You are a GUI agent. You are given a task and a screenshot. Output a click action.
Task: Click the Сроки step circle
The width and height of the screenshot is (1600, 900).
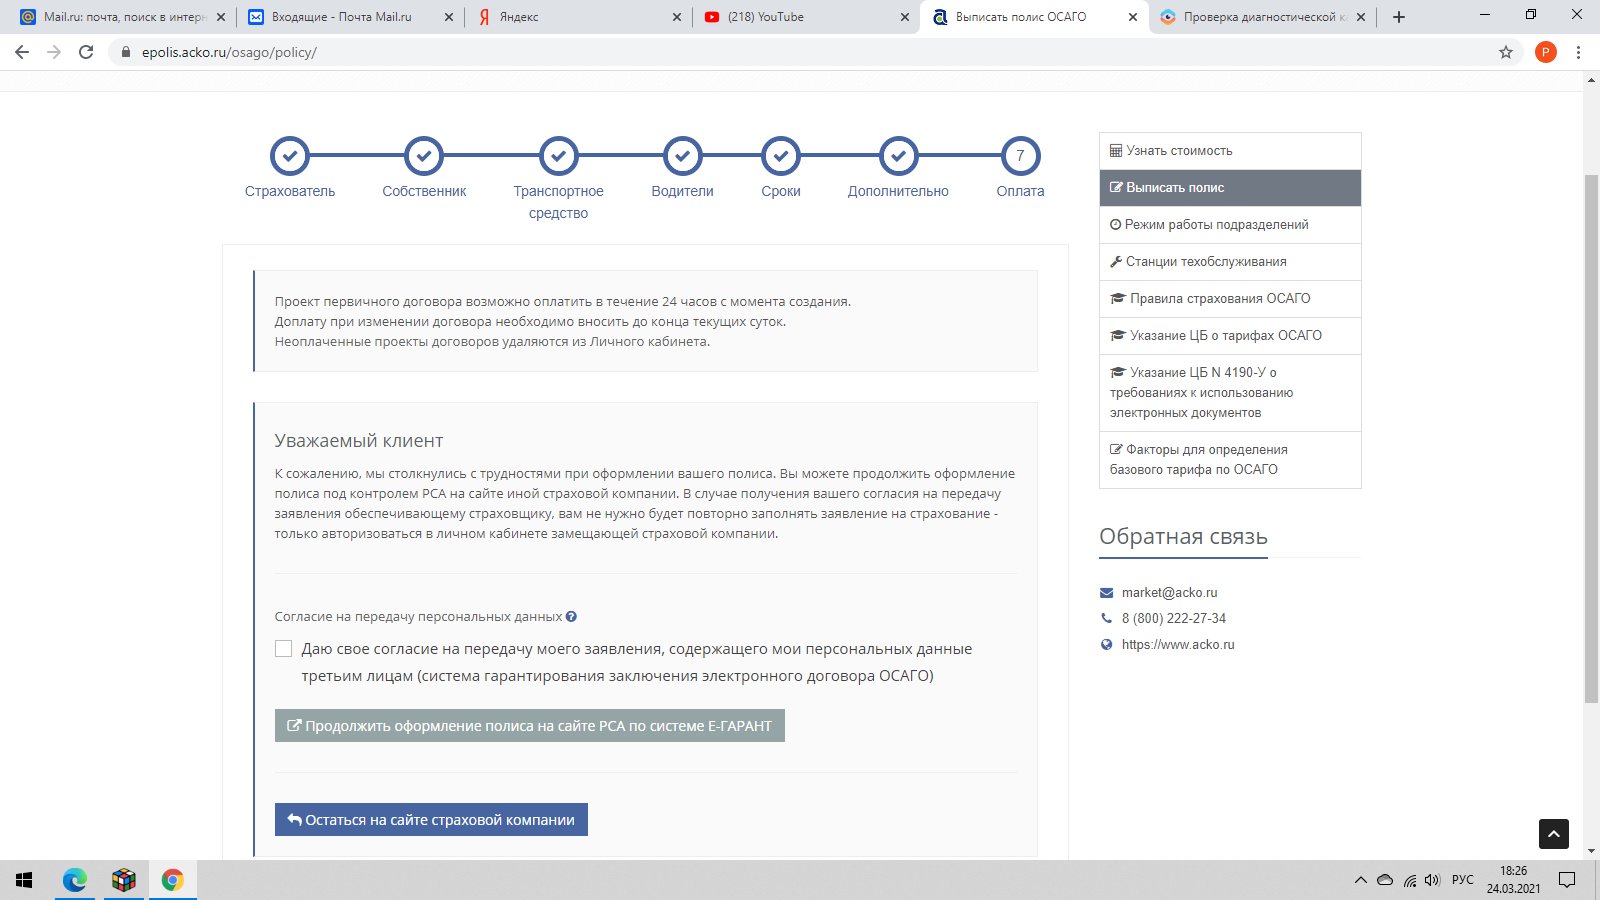point(781,156)
